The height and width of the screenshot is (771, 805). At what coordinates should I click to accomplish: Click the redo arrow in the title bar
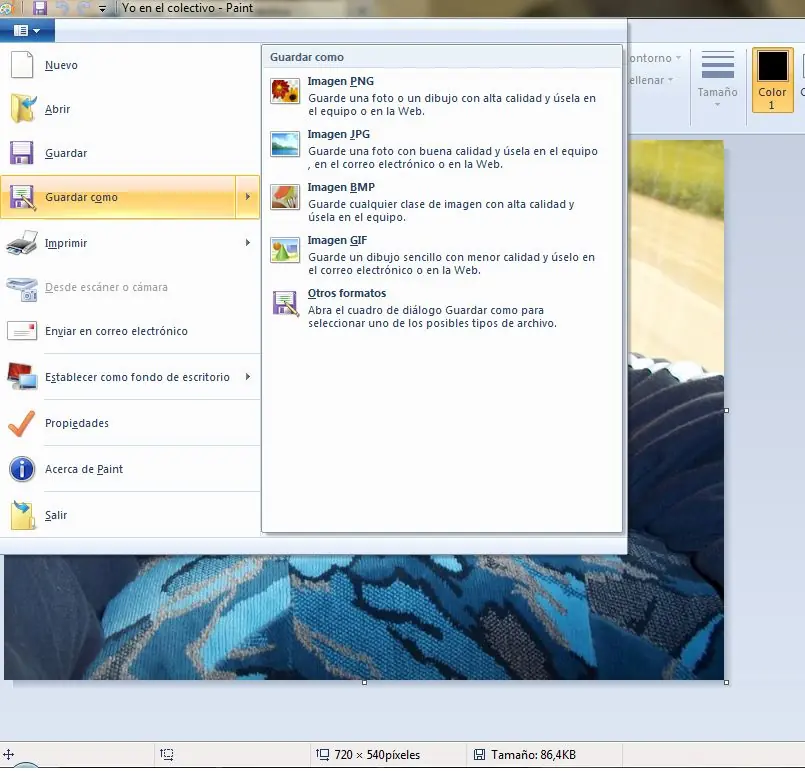84,8
